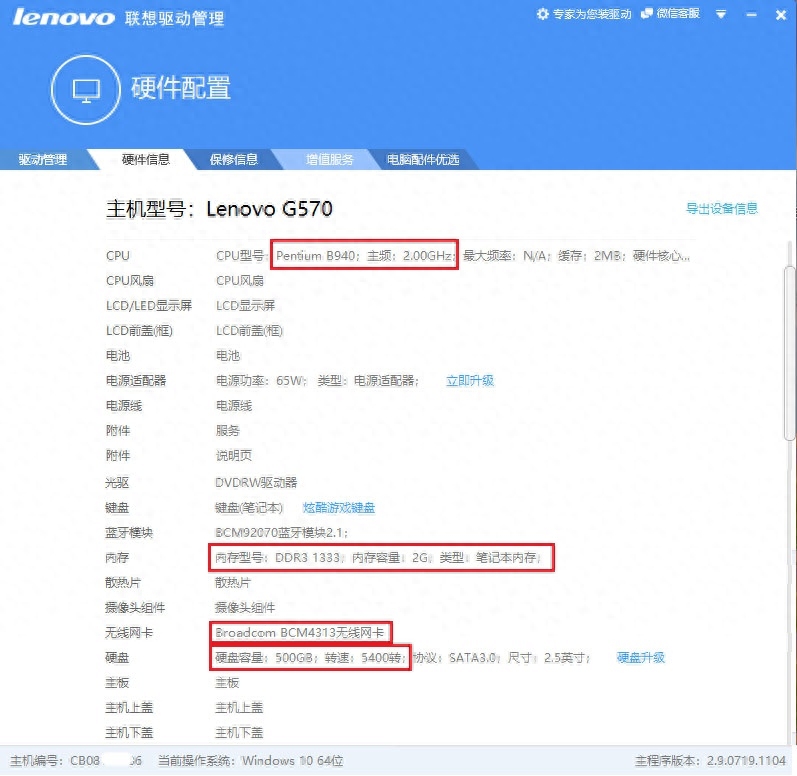Click the 主程序版本 2.9.0719.1104 text
The height and width of the screenshot is (776, 797).
pos(710,761)
